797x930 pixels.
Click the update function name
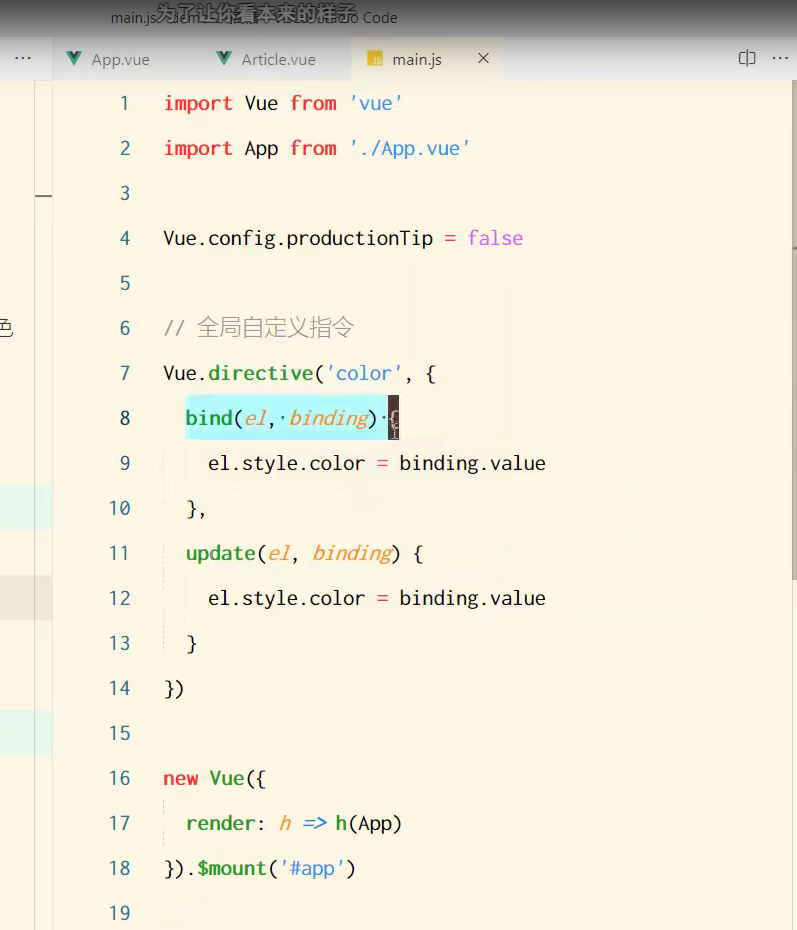221,553
